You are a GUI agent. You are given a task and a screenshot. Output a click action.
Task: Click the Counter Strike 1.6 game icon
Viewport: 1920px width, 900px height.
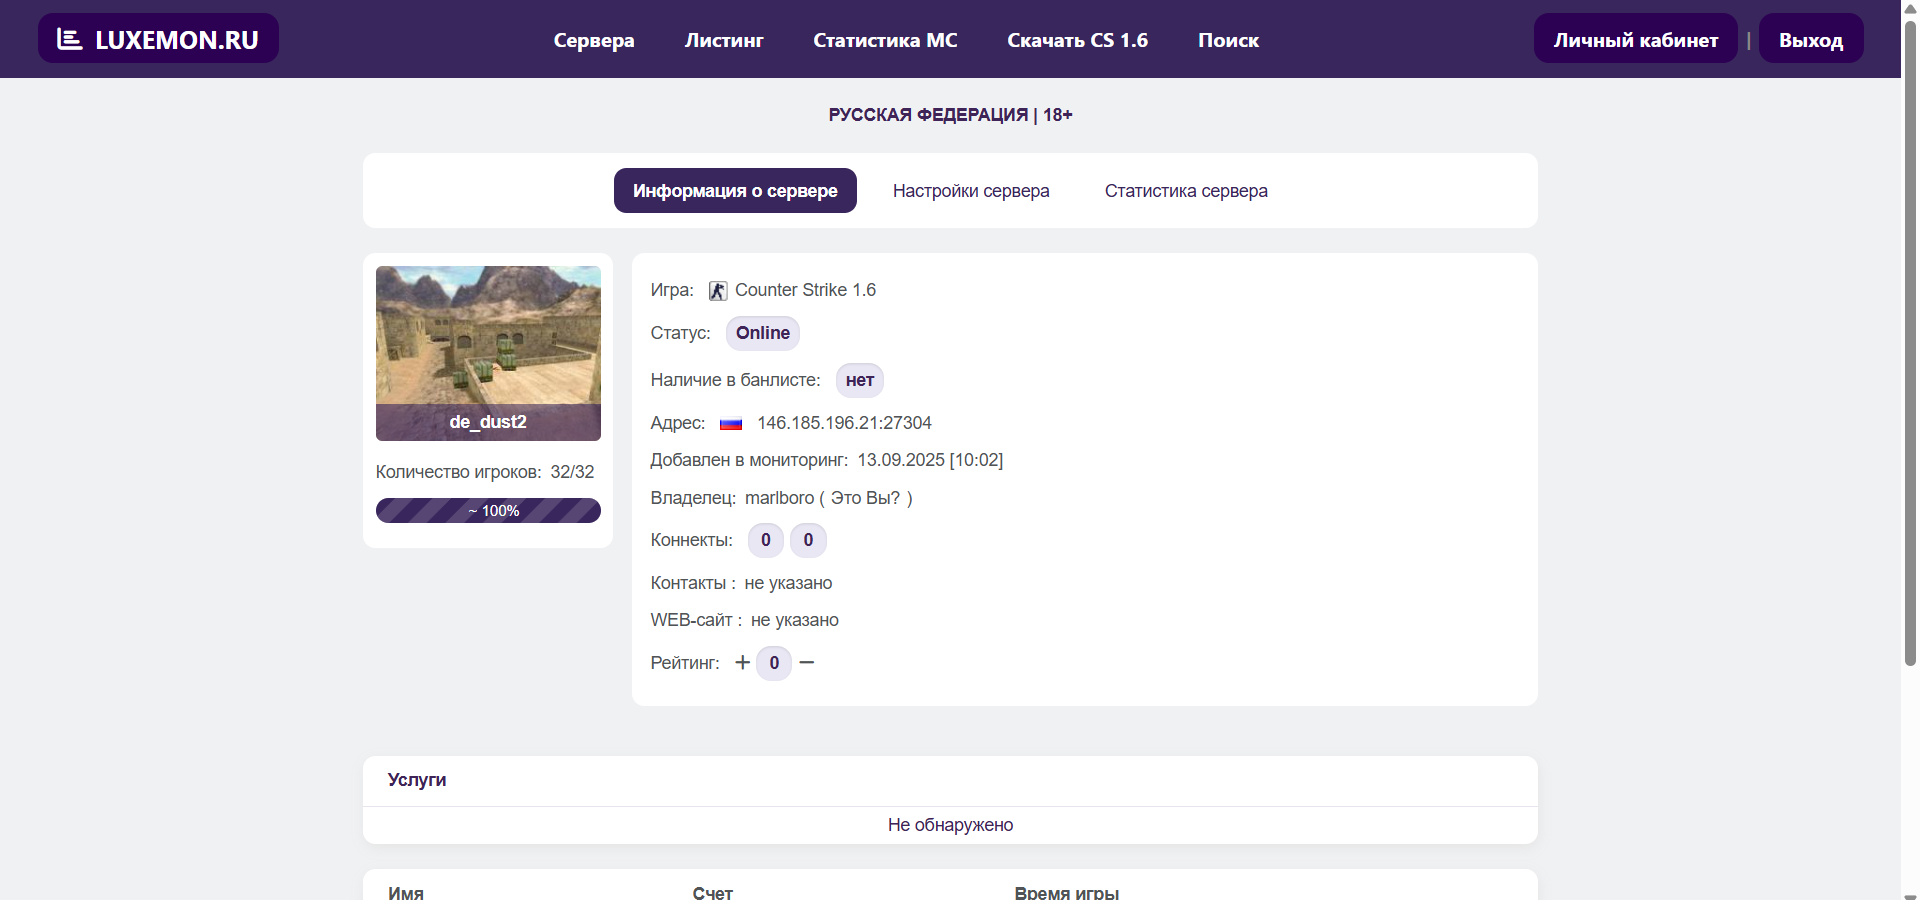tap(717, 291)
